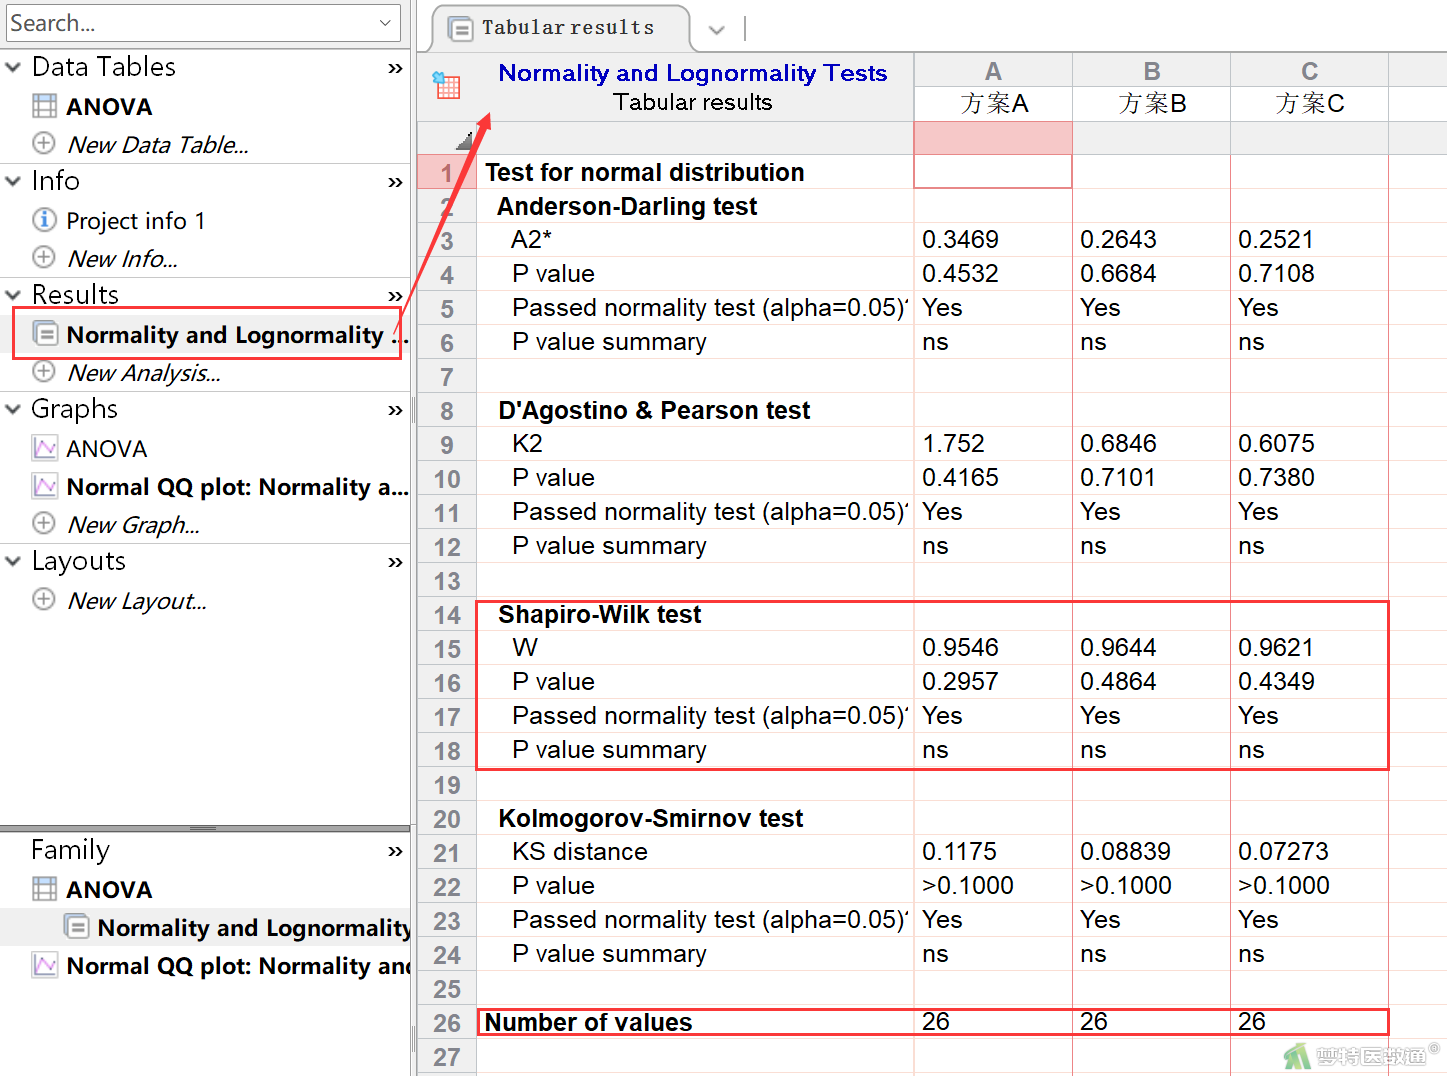Click Shapiro-Wilk P value 0.2957
Viewport: 1447px width, 1076px height.
pos(960,681)
